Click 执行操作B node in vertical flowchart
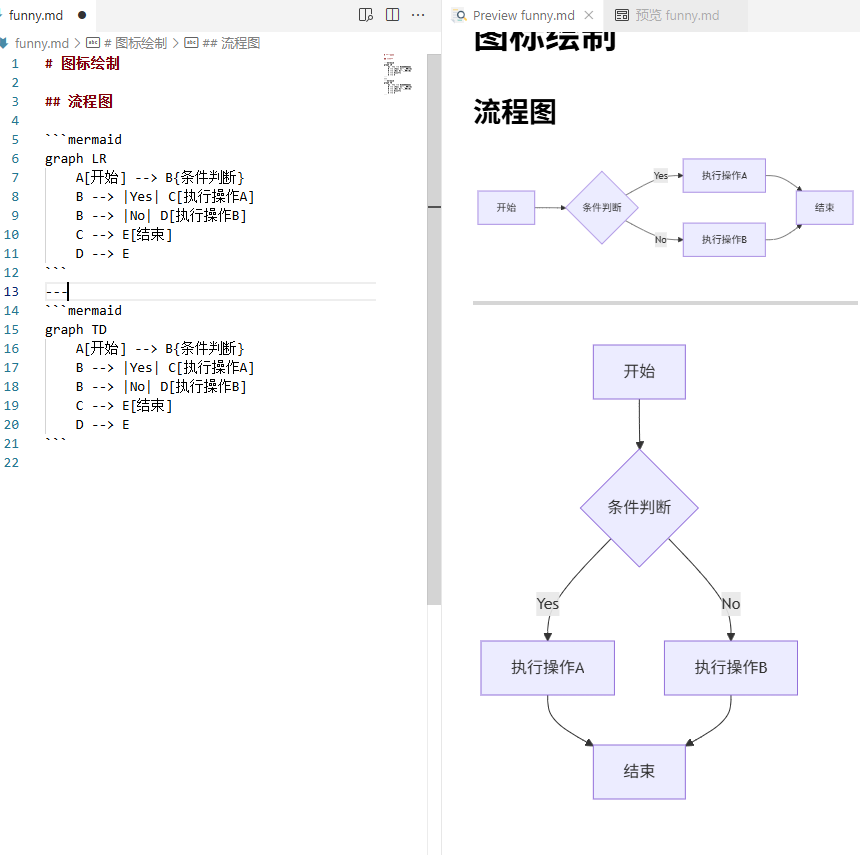Viewport: 860px width, 855px height. [x=731, y=667]
